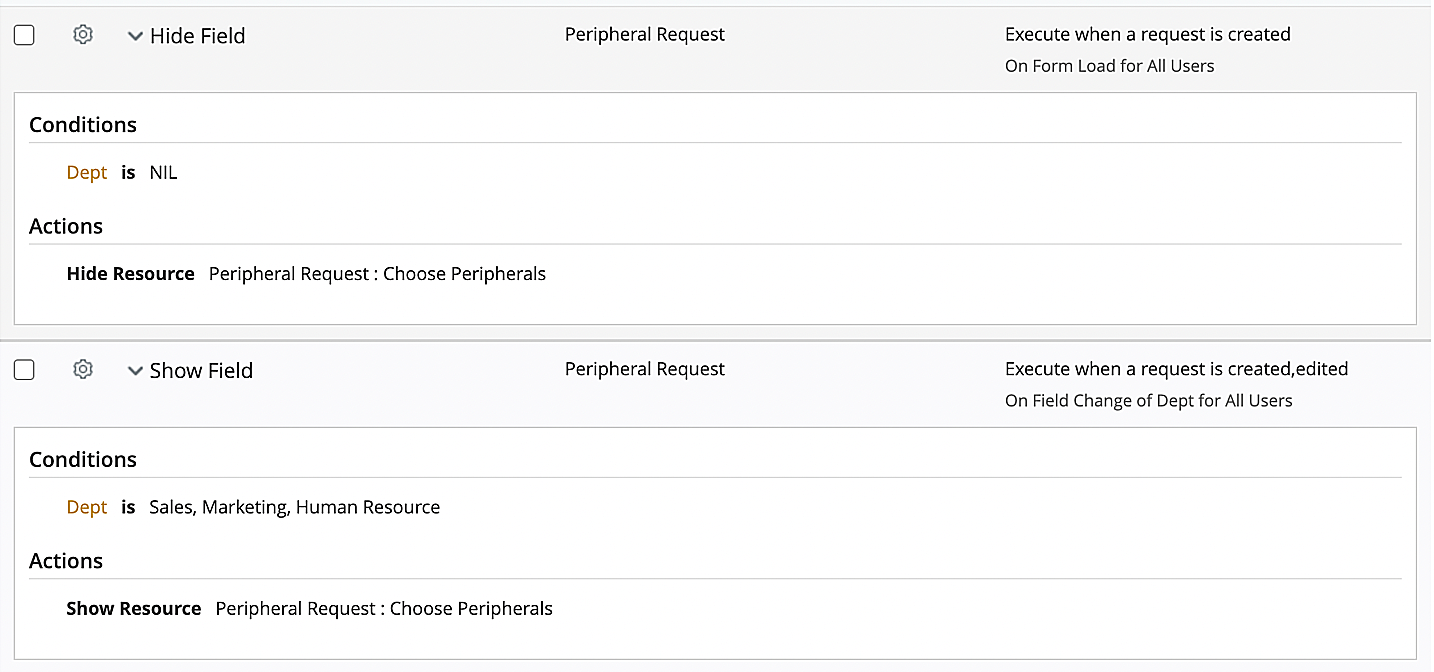The image size is (1434, 672).
Task: Click the Hide Resource action label
Action: pos(130,274)
